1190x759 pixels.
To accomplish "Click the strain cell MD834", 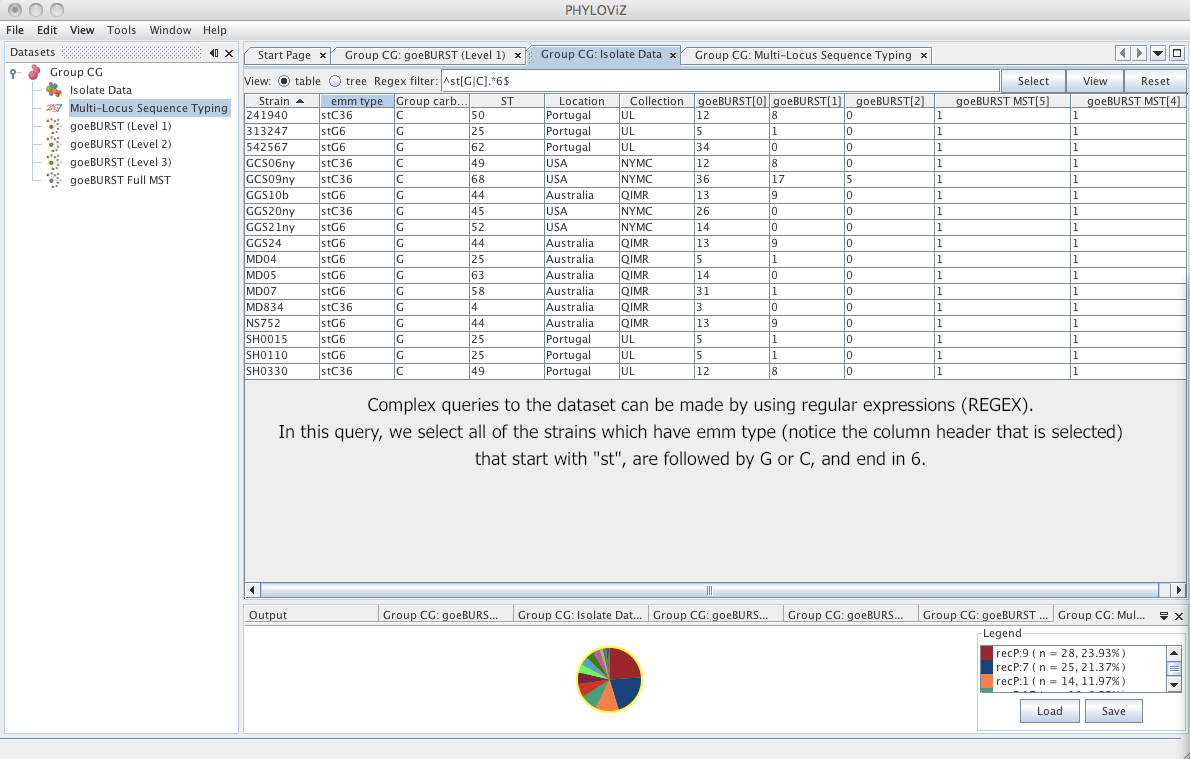I will coord(282,307).
